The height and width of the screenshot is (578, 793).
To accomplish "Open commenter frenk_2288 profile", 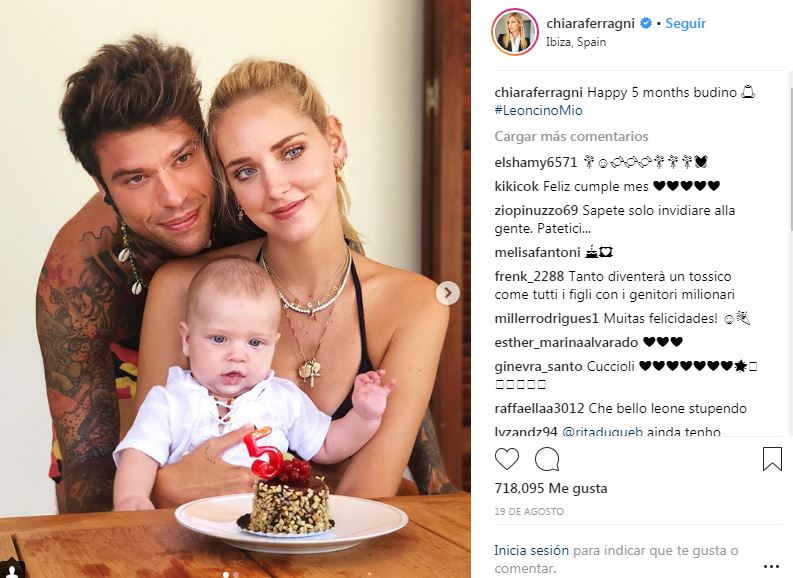I will (529, 277).
